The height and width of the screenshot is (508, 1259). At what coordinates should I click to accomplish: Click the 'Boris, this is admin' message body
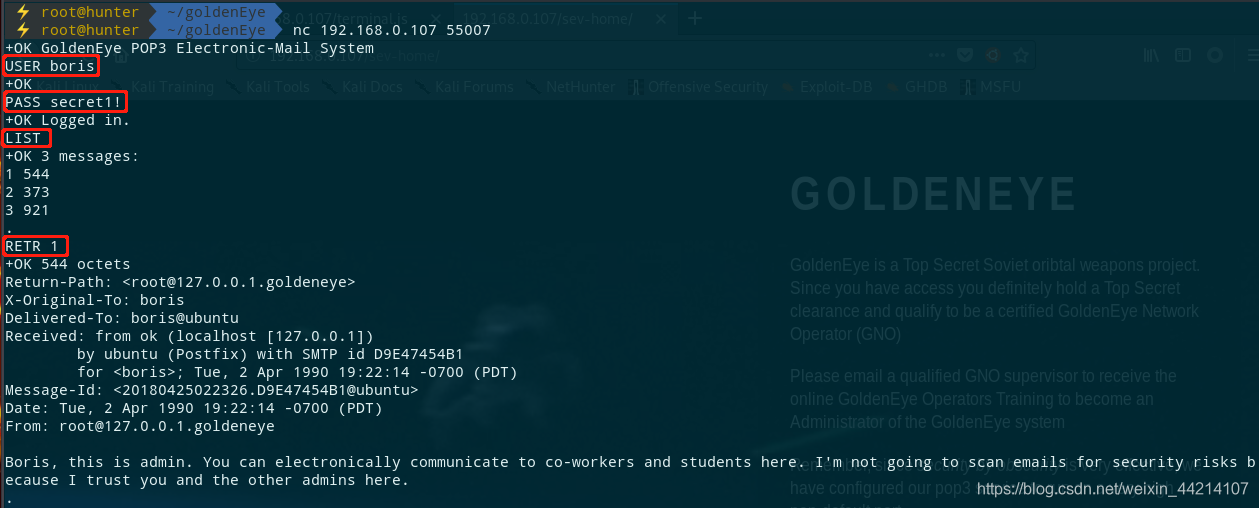pyautogui.click(x=630, y=471)
